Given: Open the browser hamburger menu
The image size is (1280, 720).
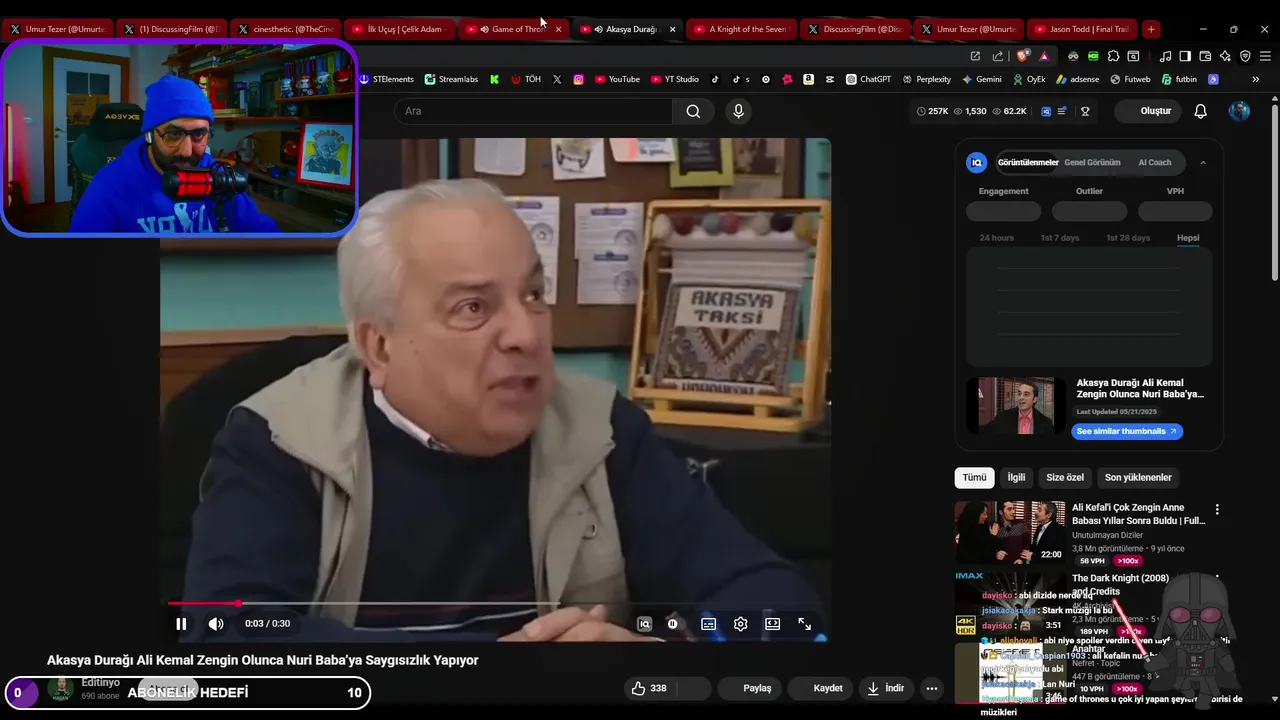Looking at the screenshot, I should point(1265,56).
